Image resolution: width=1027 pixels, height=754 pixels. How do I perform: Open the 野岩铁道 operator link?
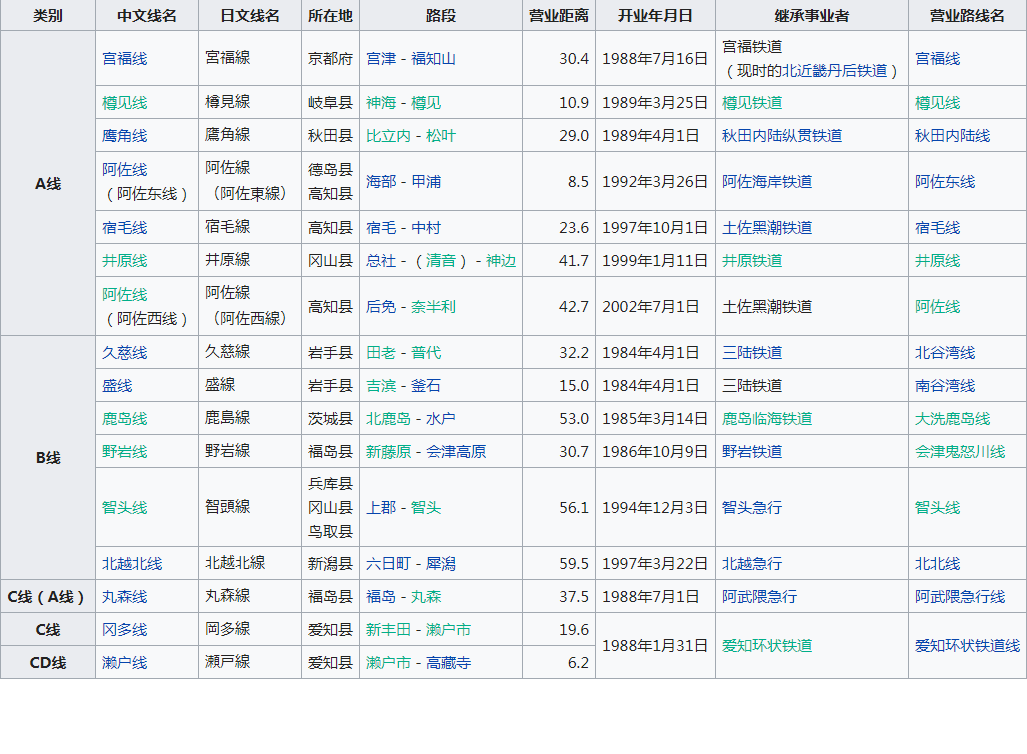coord(752,451)
